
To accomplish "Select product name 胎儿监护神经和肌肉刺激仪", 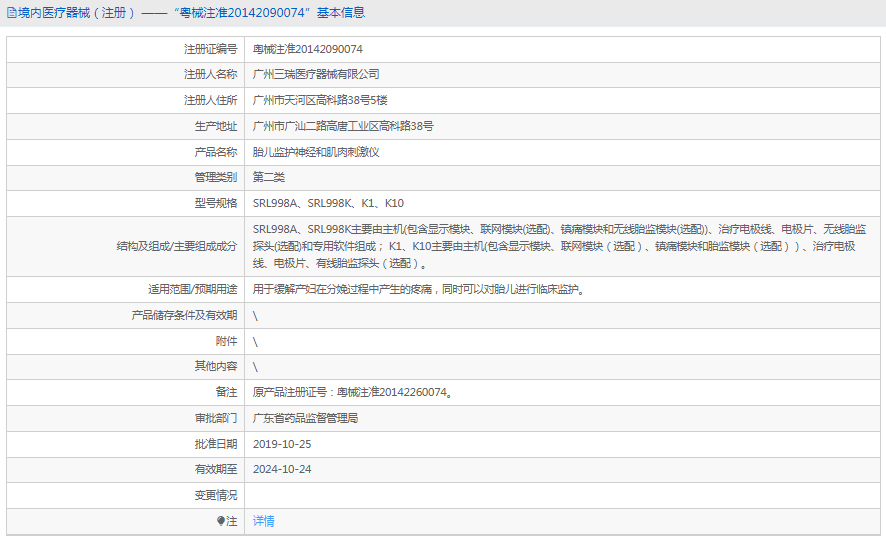I will (316, 152).
